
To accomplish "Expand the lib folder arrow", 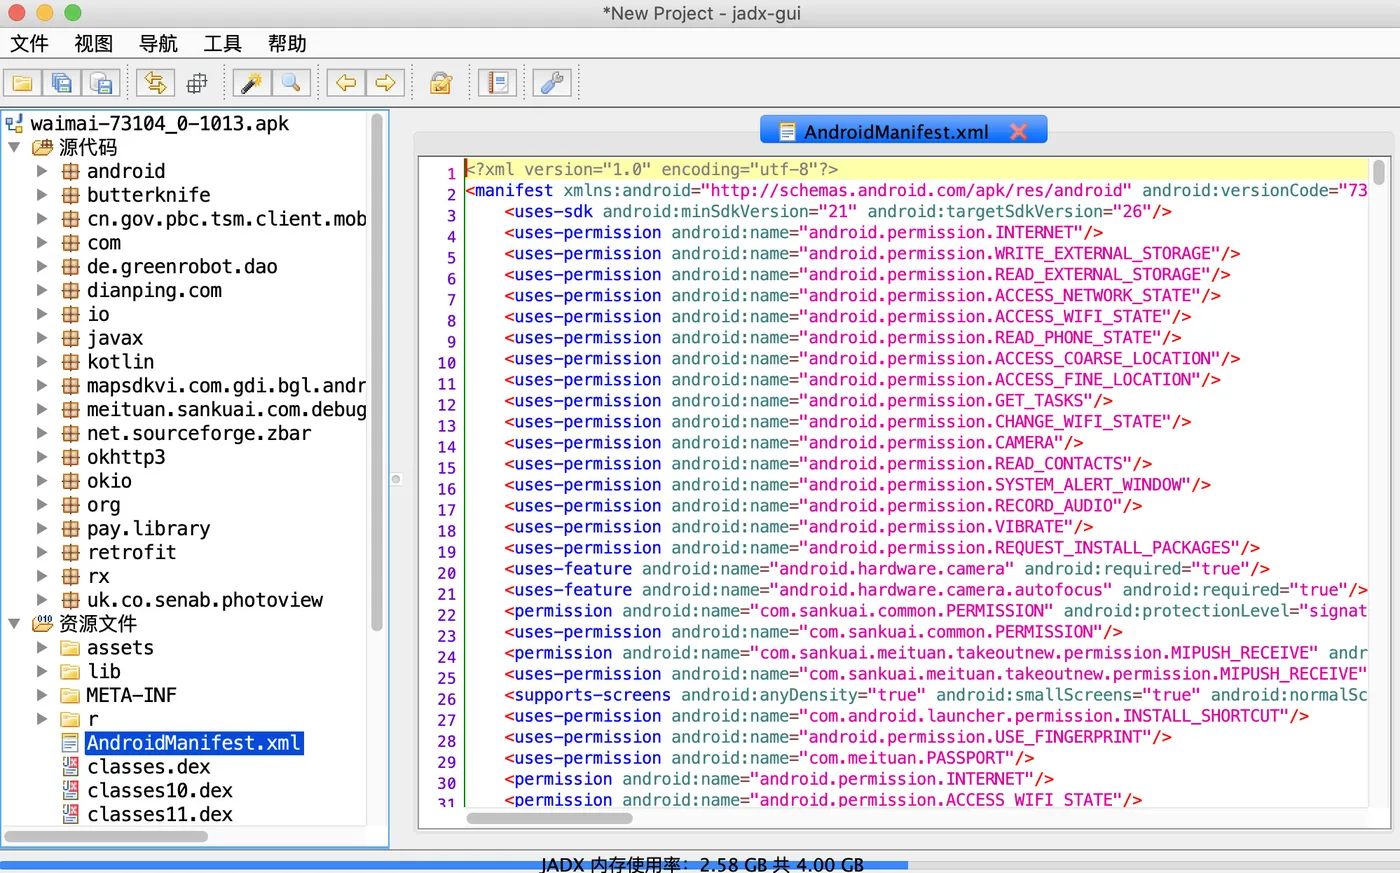I will point(42,671).
